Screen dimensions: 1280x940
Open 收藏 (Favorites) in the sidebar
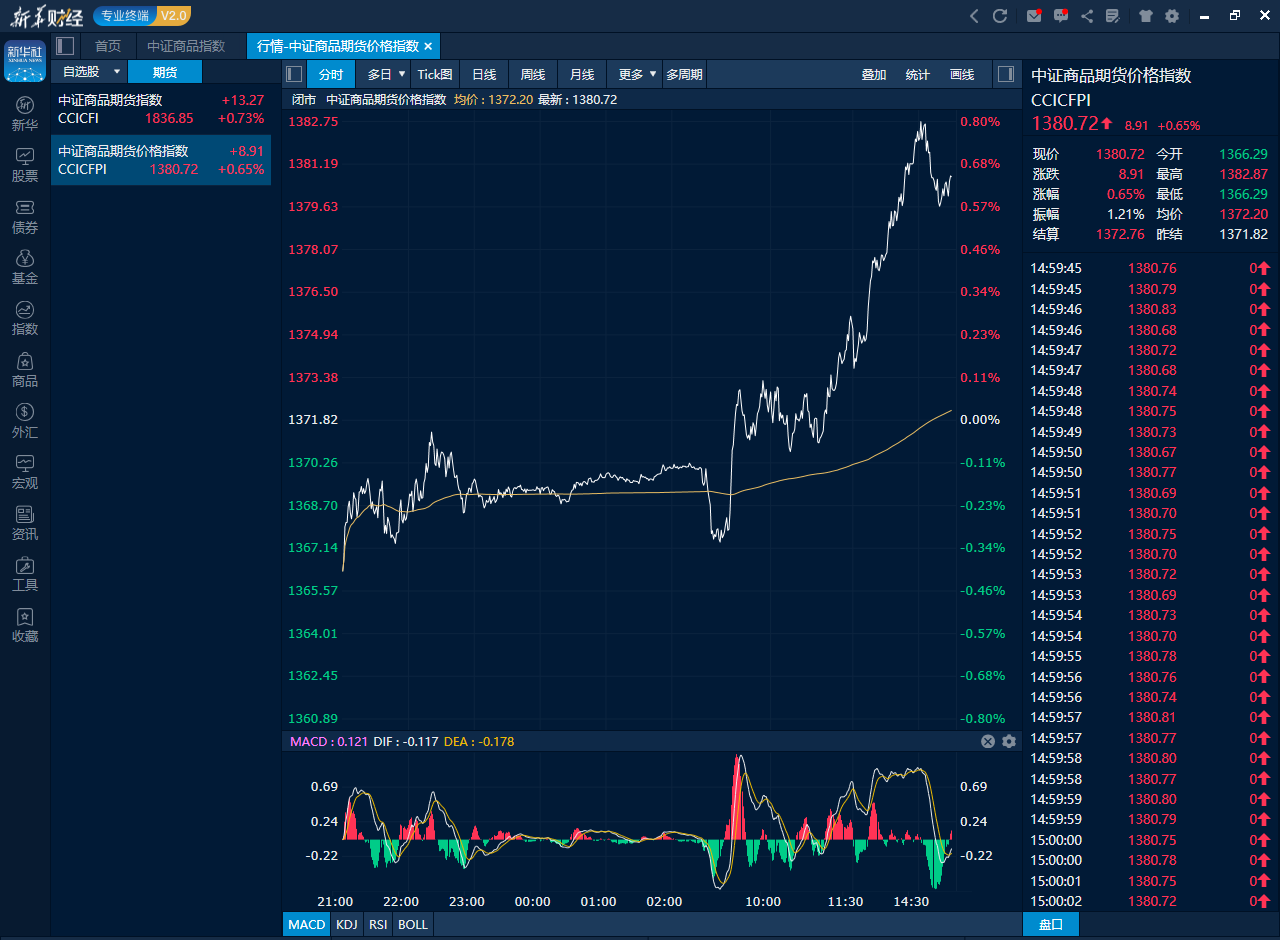25,625
